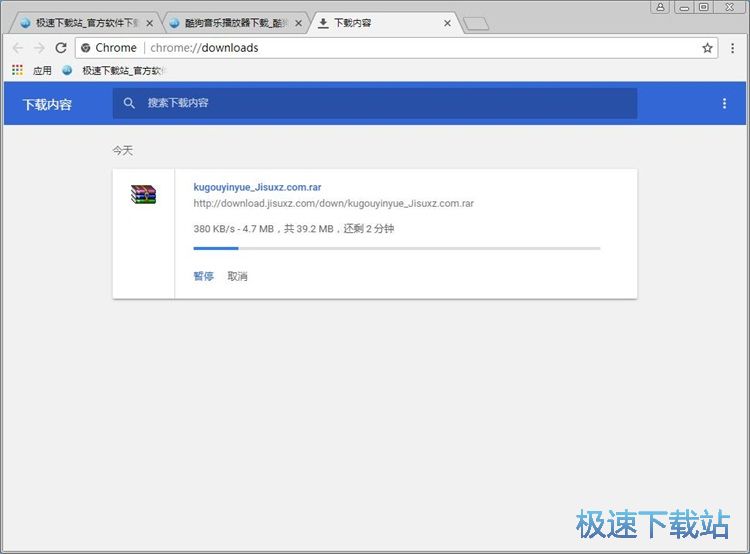The height and width of the screenshot is (554, 750).
Task: Bookmark this page with the star icon
Action: coord(707,48)
